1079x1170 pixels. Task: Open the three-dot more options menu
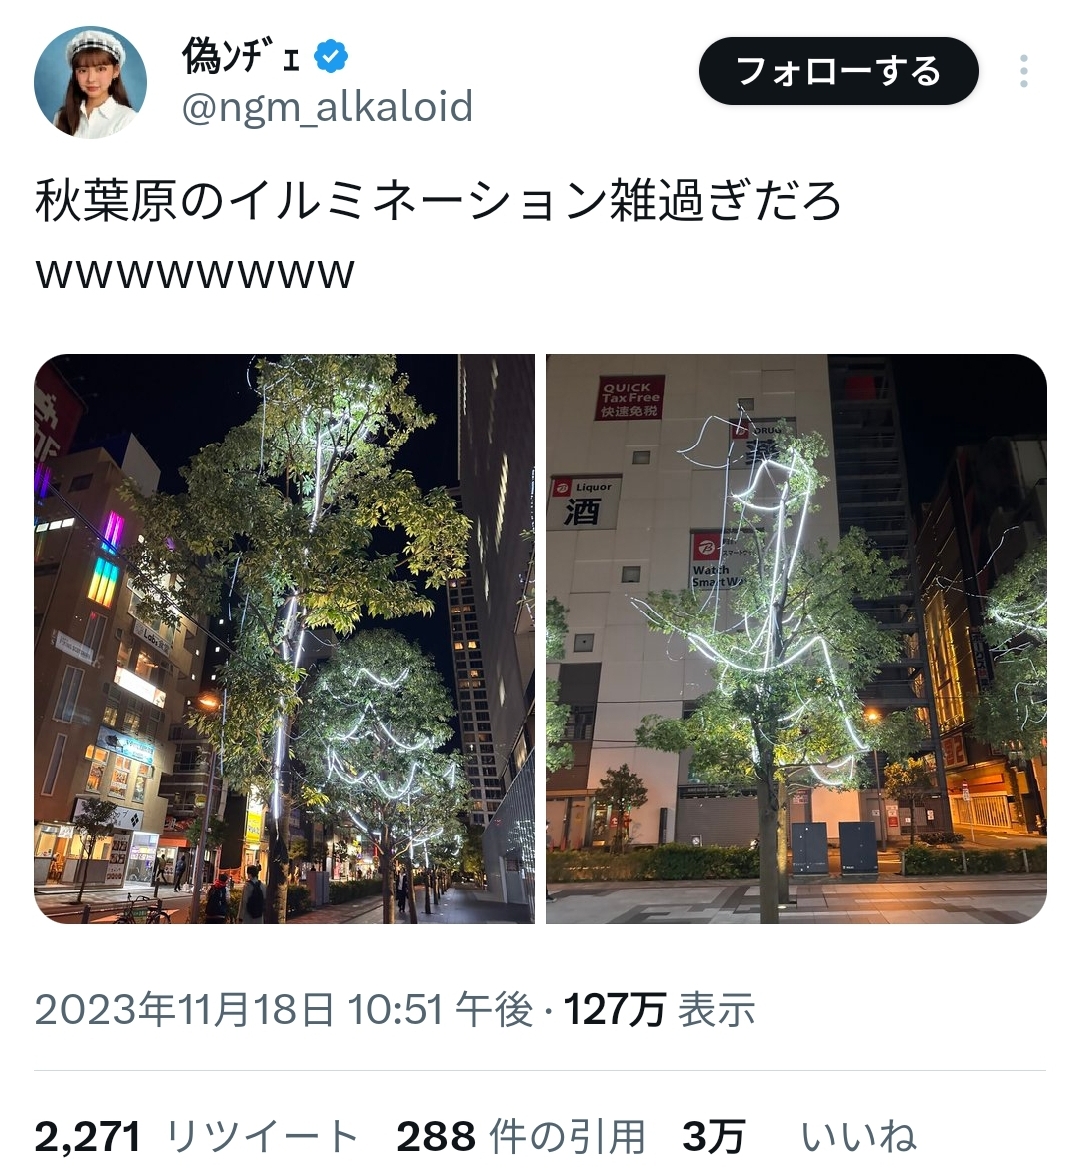(x=1024, y=71)
